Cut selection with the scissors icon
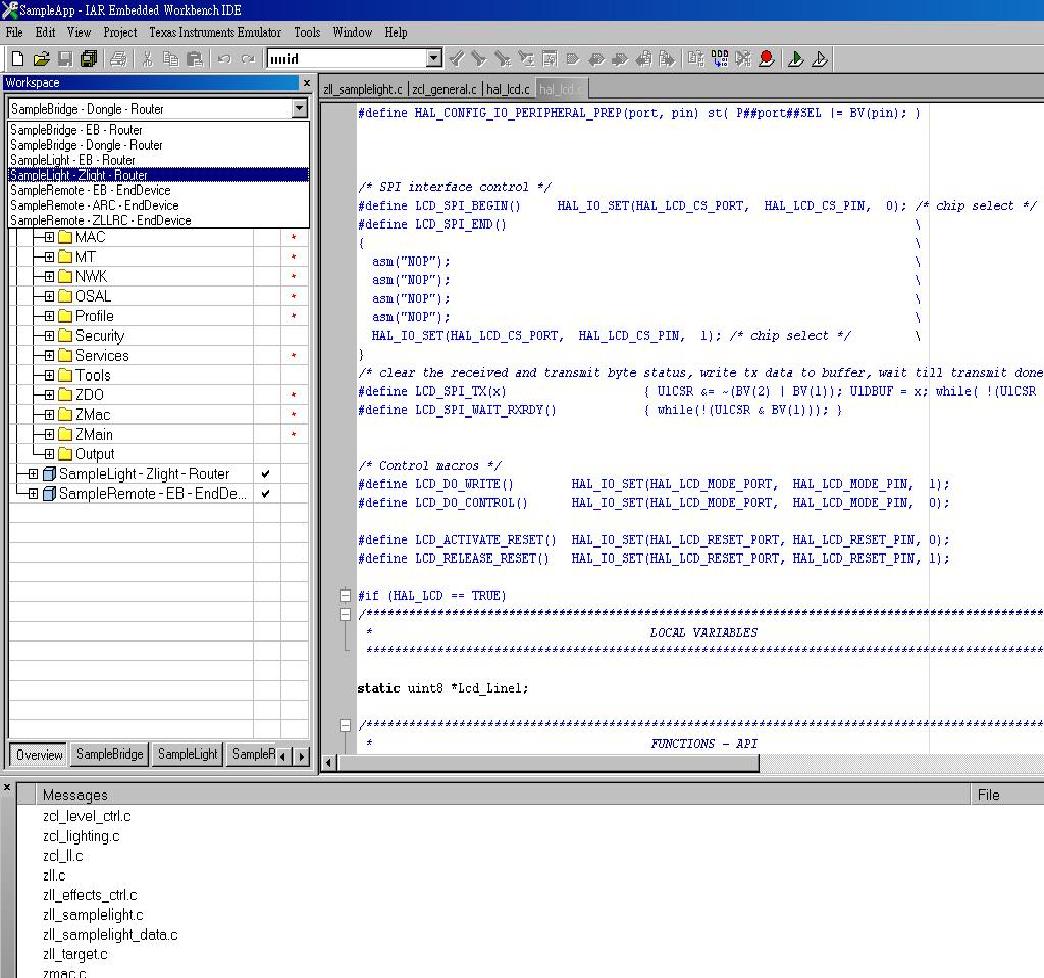This screenshot has height=978, width=1044. pos(147,59)
